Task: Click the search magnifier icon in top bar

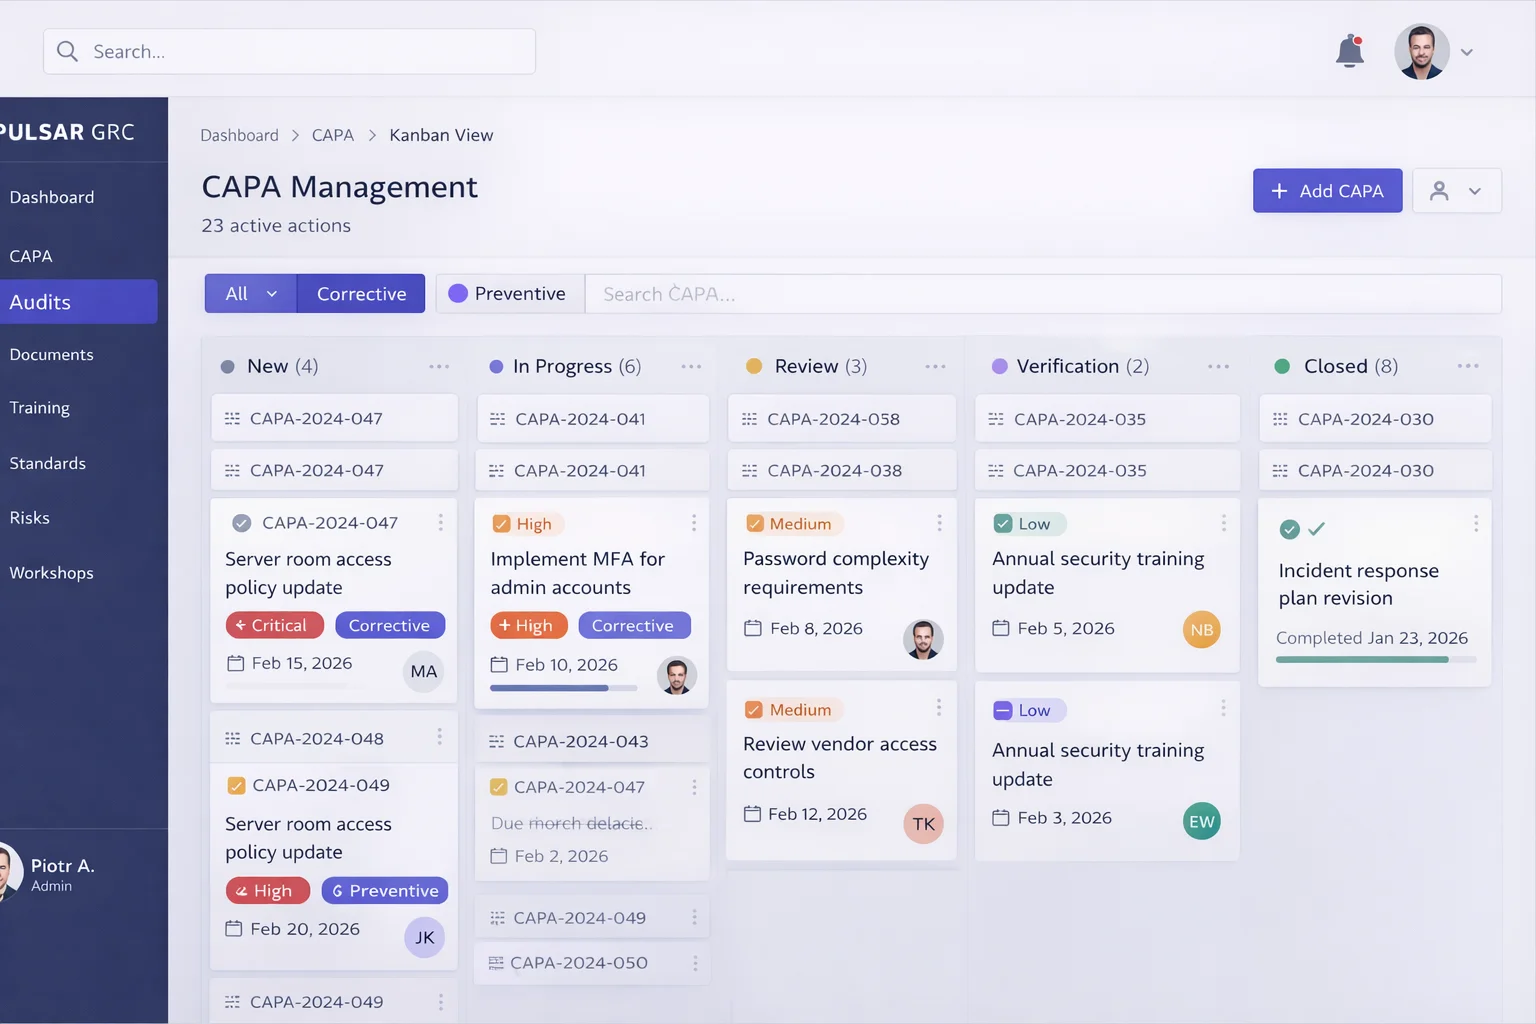Action: point(66,50)
